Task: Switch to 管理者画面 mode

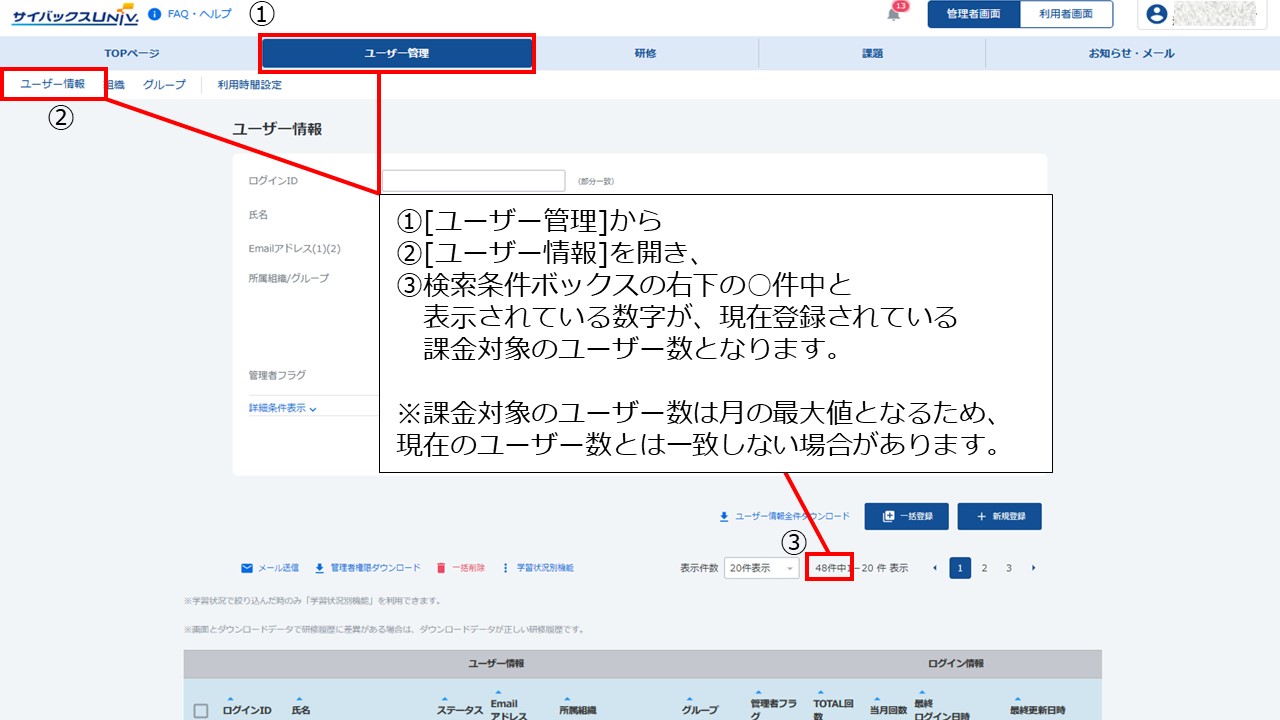Action: [973, 14]
